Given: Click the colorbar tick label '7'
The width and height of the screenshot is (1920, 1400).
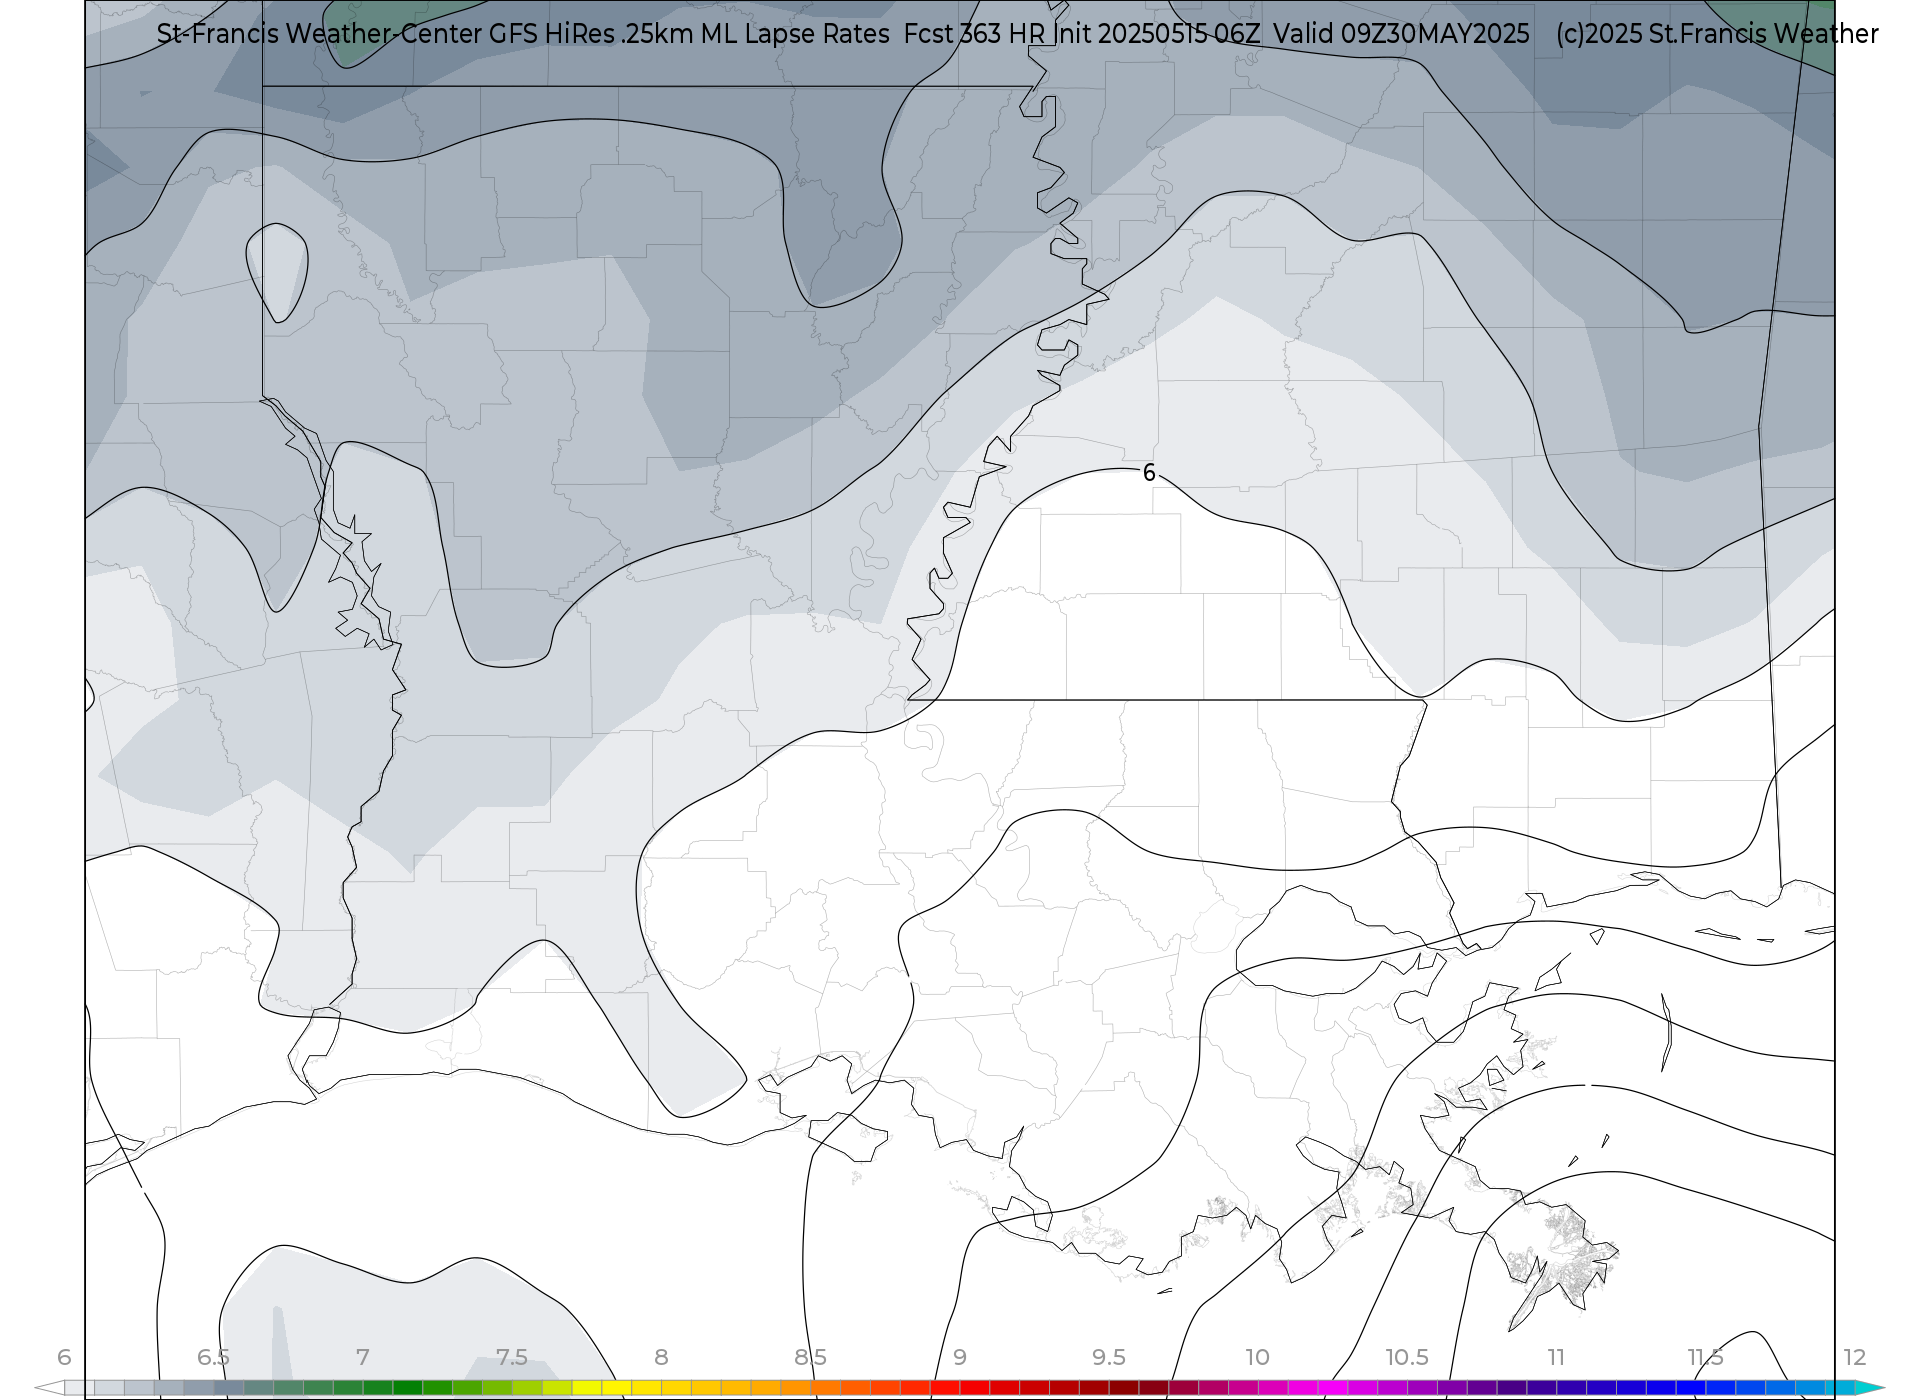Looking at the screenshot, I should pyautogui.click(x=362, y=1357).
